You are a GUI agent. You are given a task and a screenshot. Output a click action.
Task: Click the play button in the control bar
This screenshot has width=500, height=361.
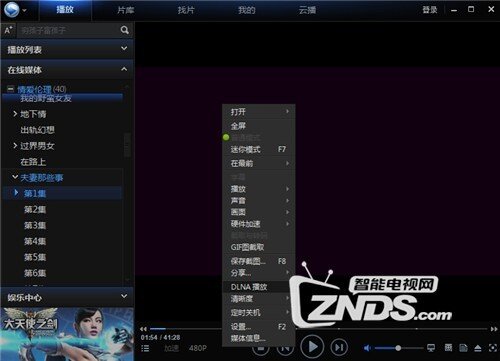(x=312, y=347)
